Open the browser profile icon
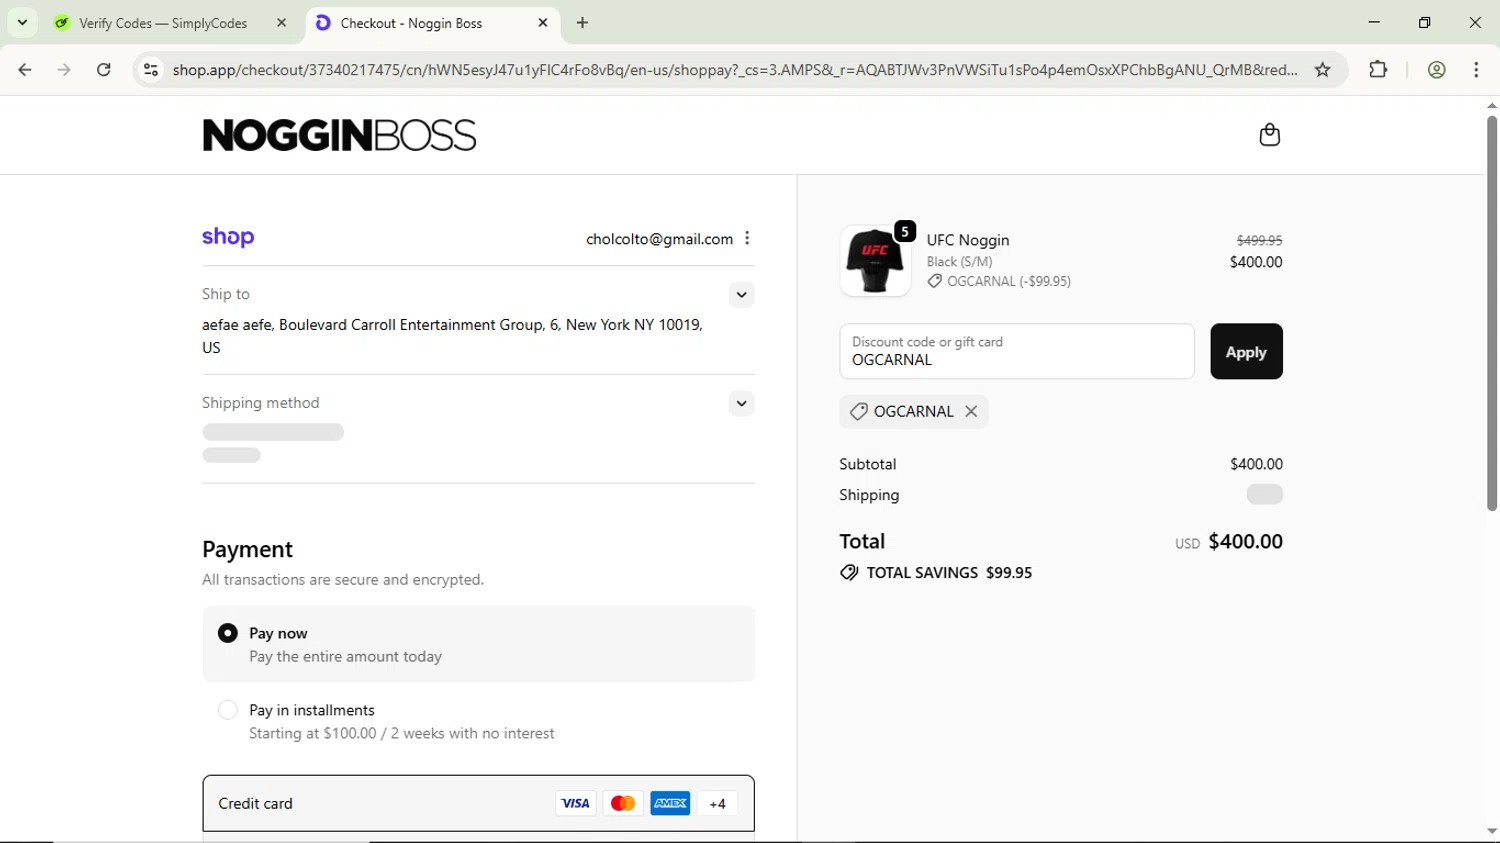Image resolution: width=1500 pixels, height=843 pixels. point(1437,70)
